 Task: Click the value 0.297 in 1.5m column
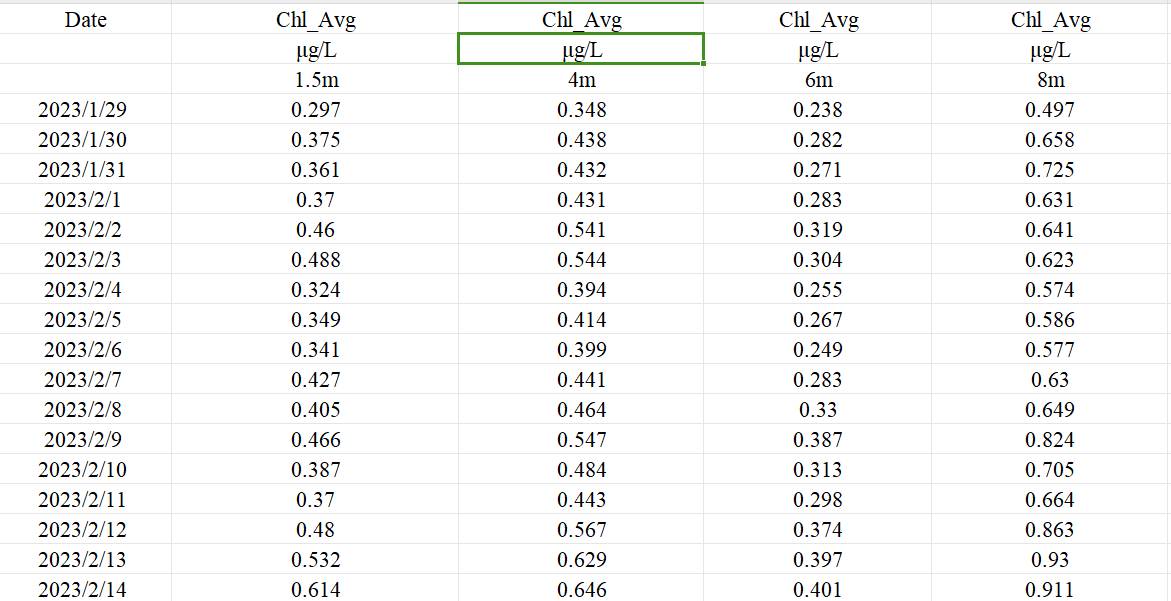click(315, 110)
